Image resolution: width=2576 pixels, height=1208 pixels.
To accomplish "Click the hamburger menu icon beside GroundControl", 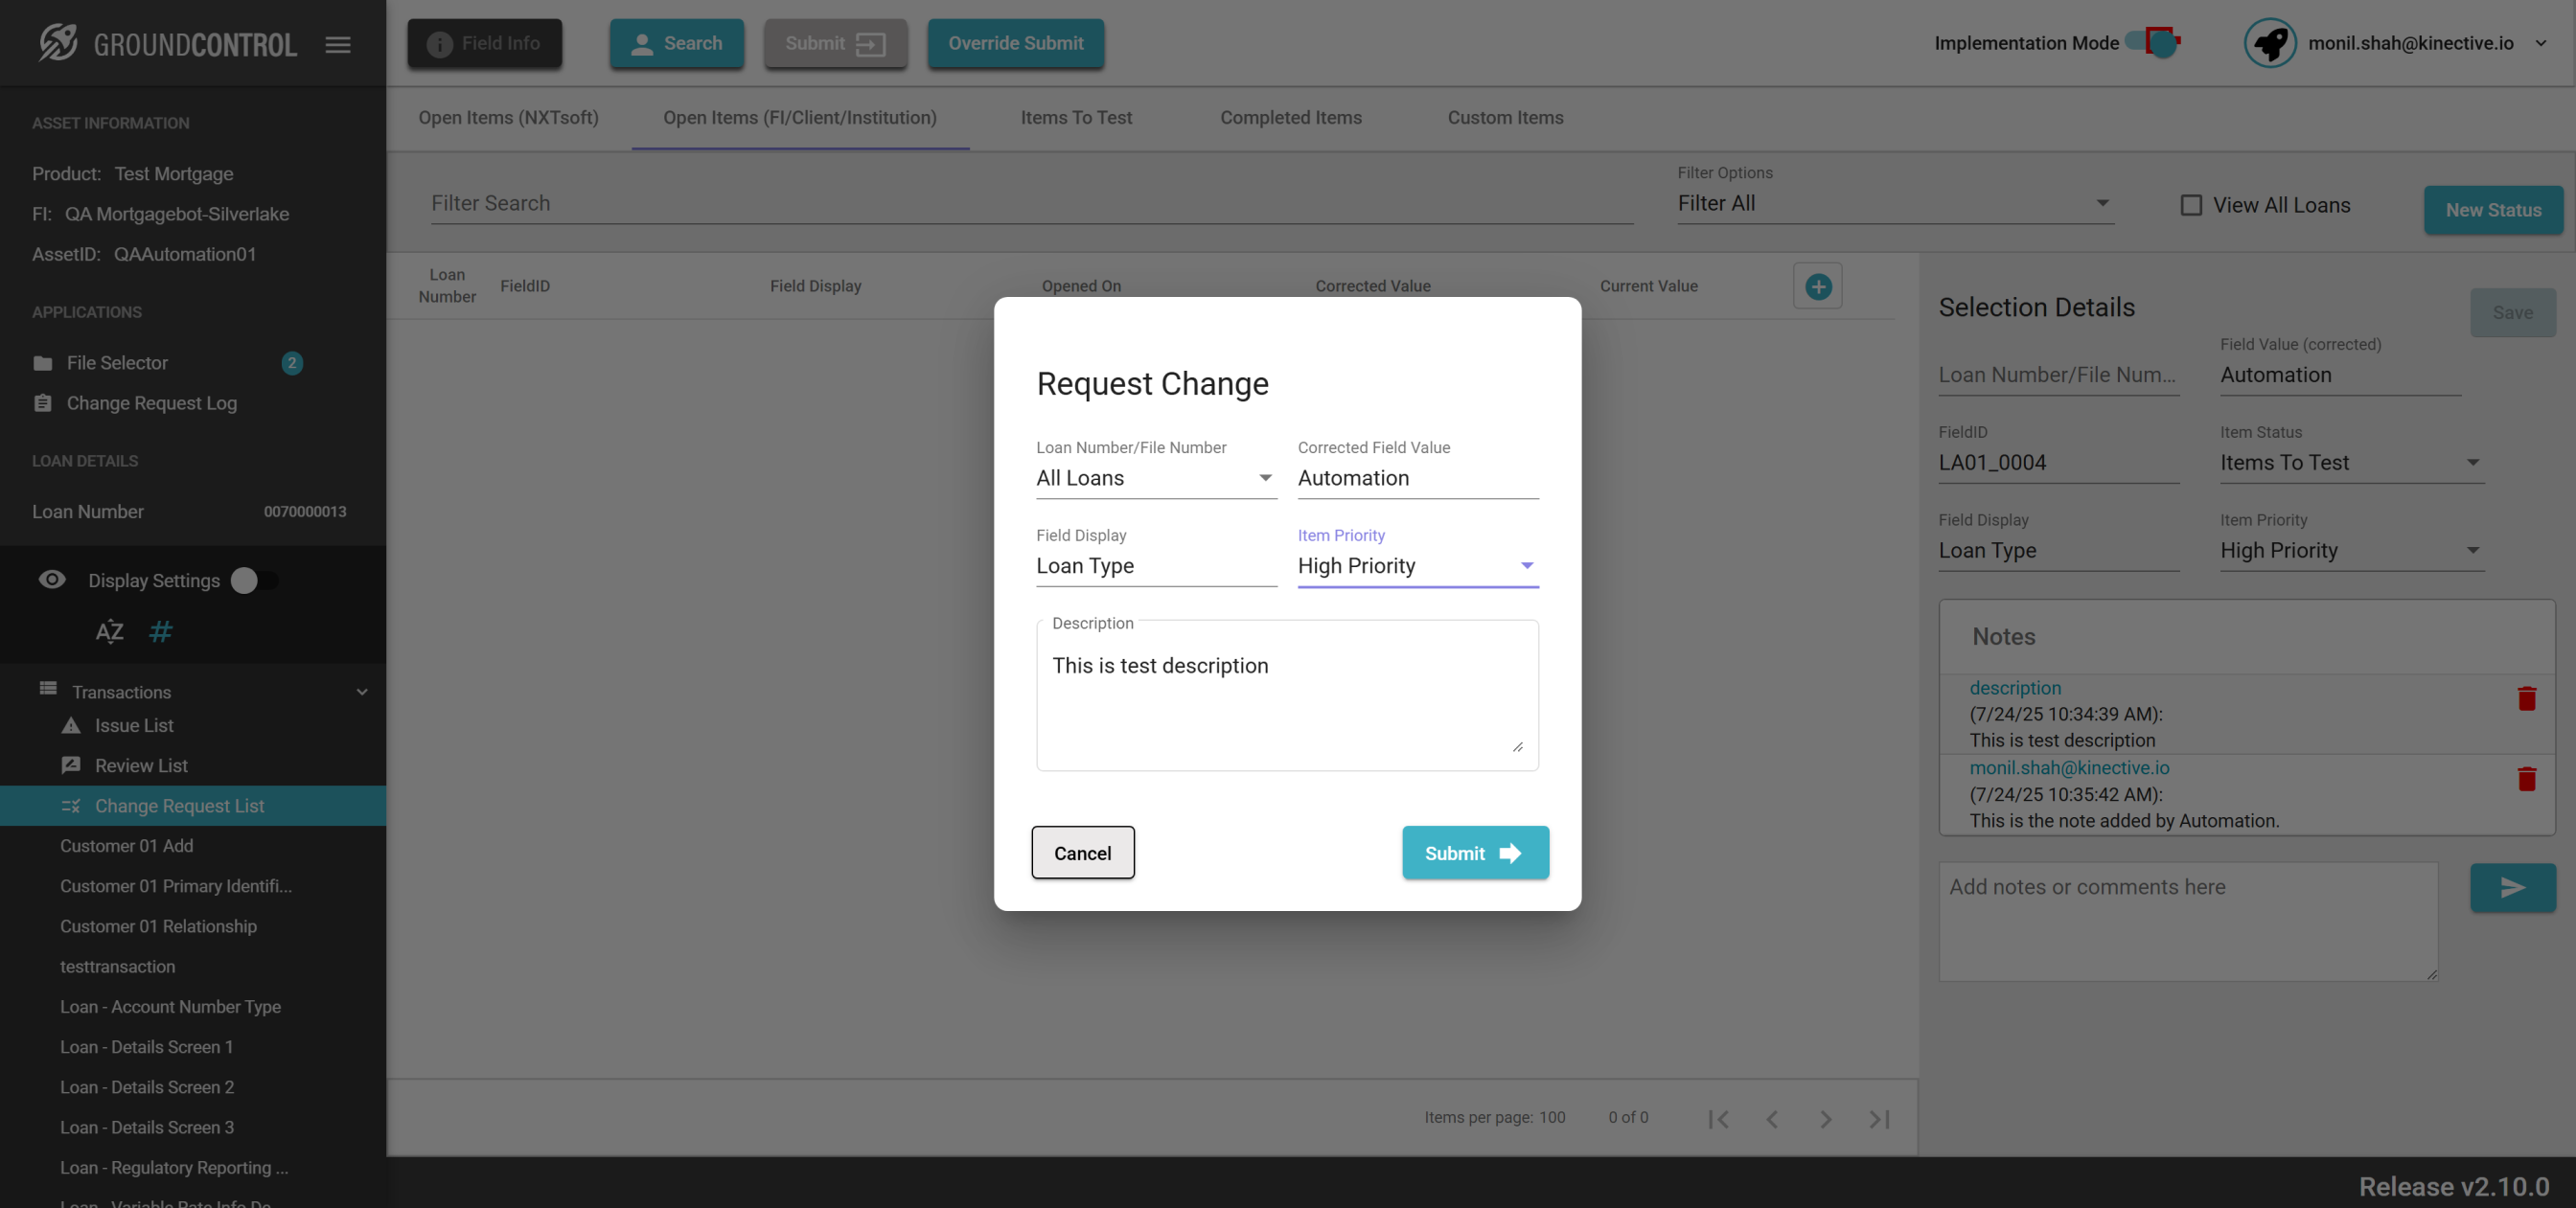I will [338, 44].
